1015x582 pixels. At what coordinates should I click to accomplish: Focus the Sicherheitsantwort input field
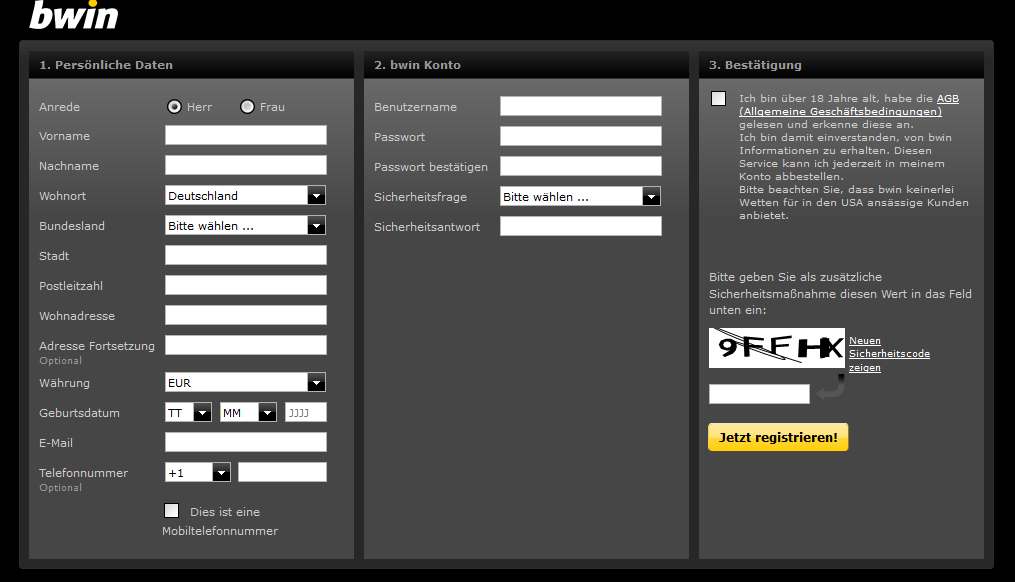pos(581,226)
